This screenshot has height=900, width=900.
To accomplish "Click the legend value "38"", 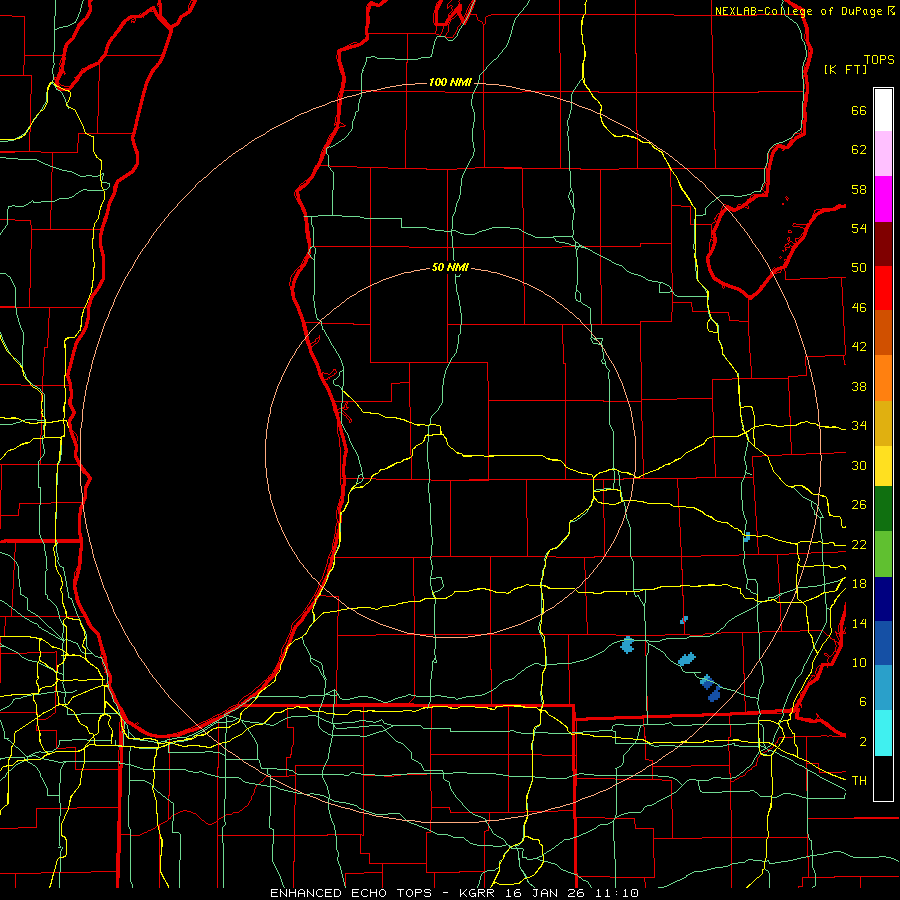I will click(859, 386).
